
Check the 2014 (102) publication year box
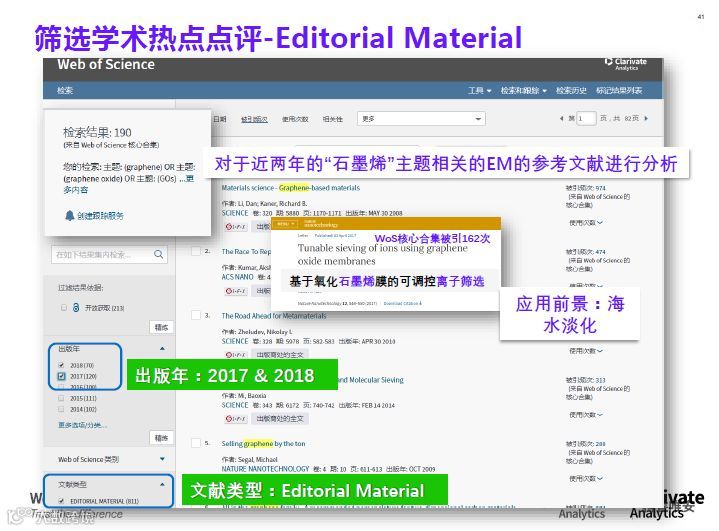(61, 409)
